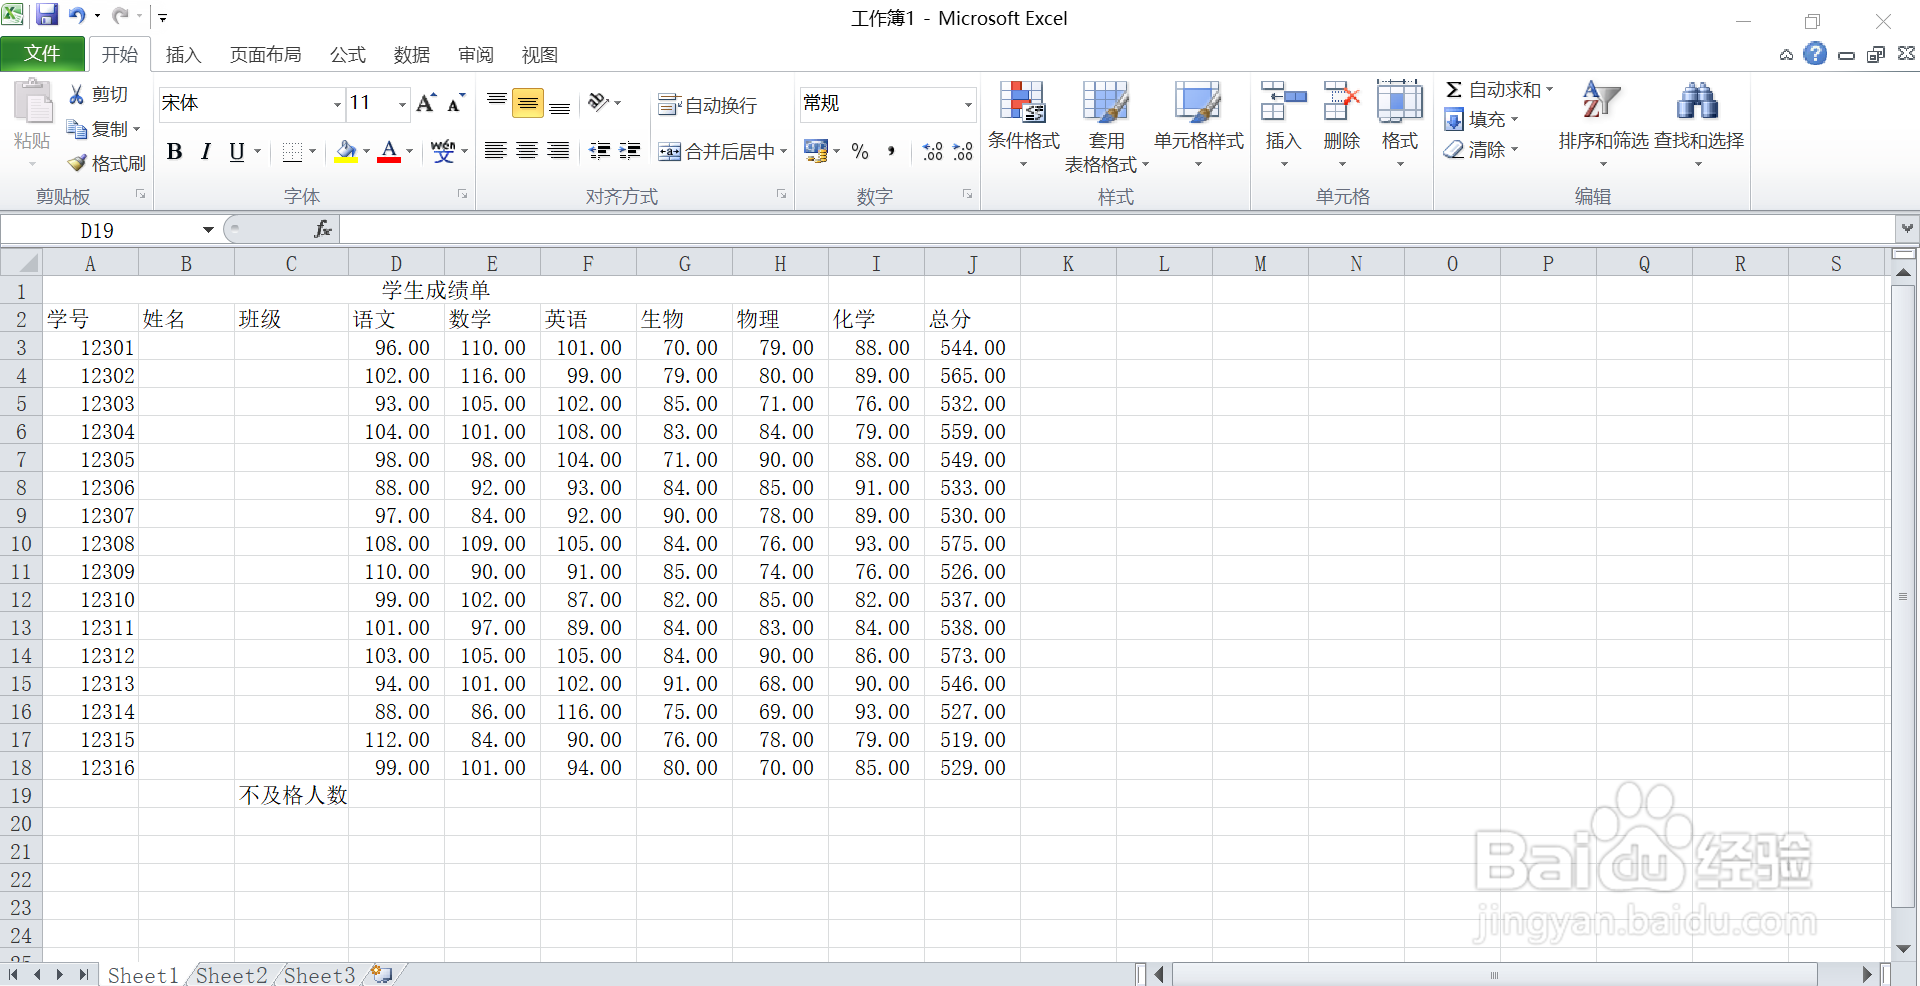
Task: Click the accounting number format icon
Action: (x=816, y=151)
